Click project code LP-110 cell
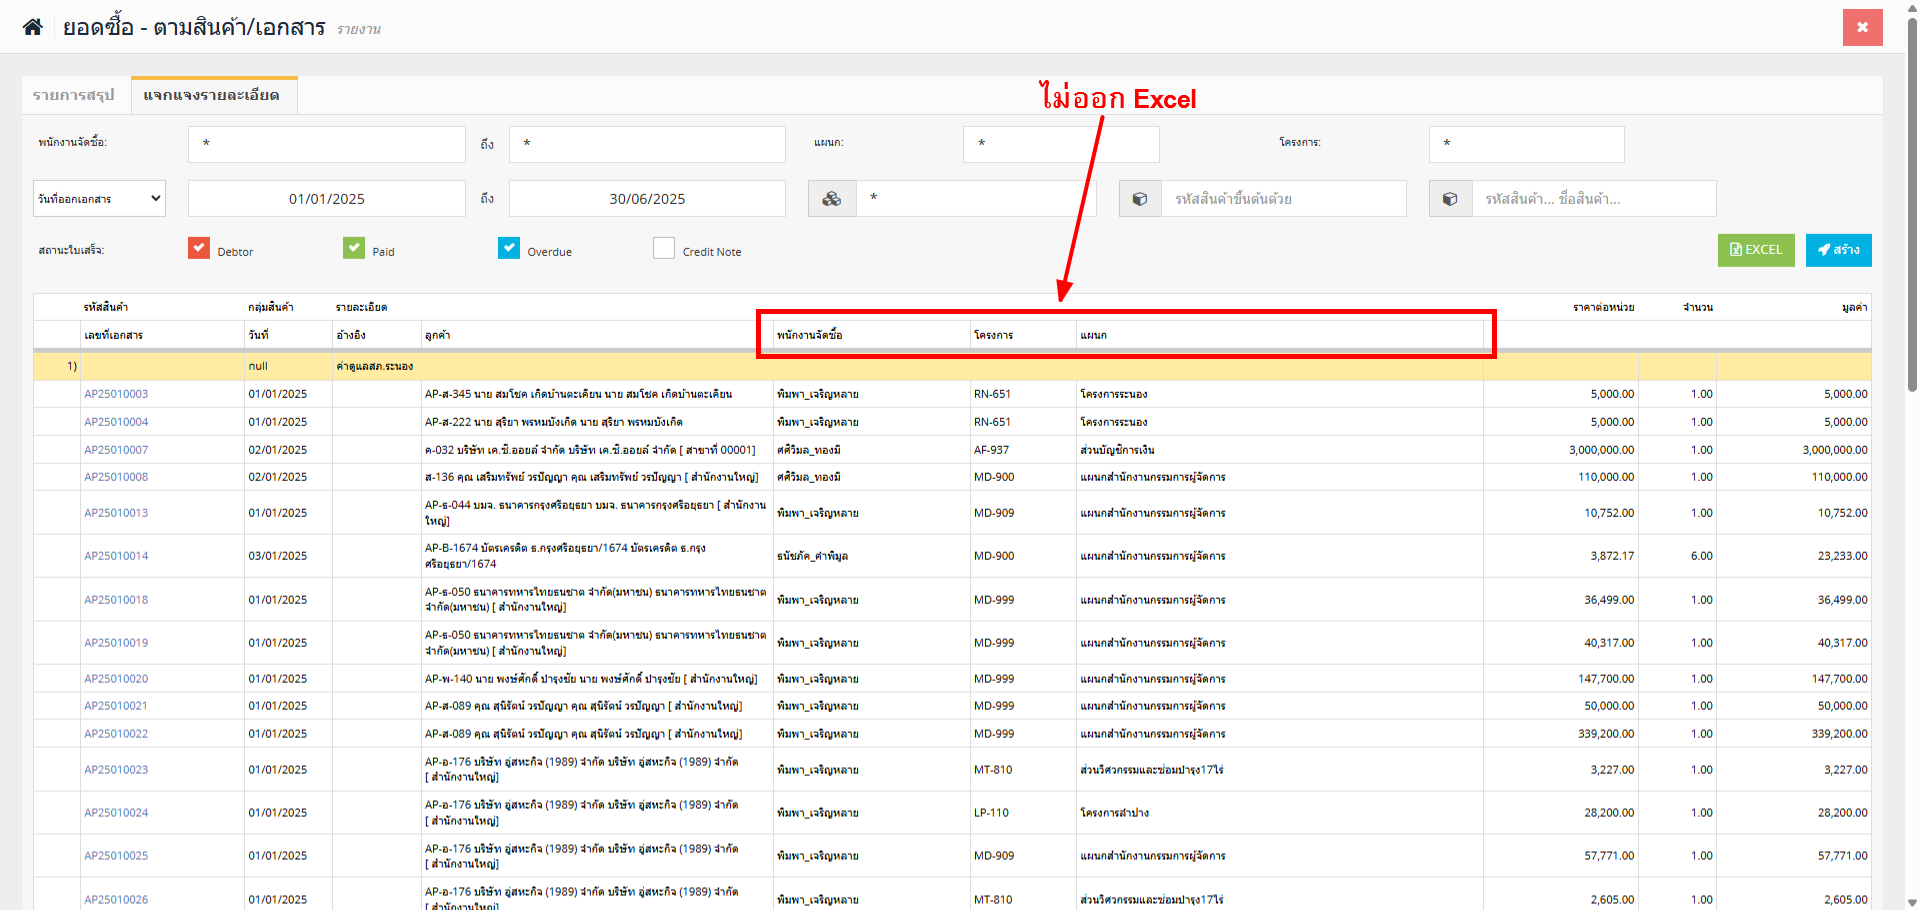1920x910 pixels. [x=992, y=813]
